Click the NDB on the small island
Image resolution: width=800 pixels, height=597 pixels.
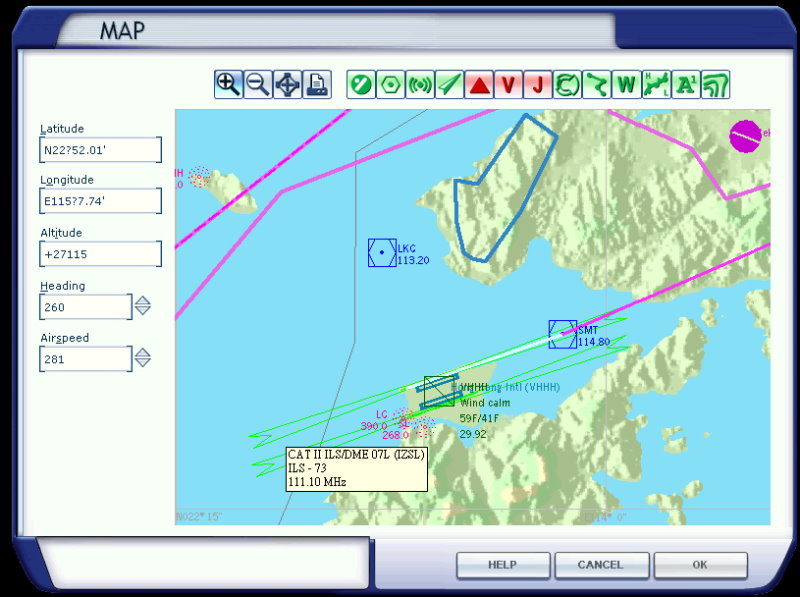coord(199,177)
